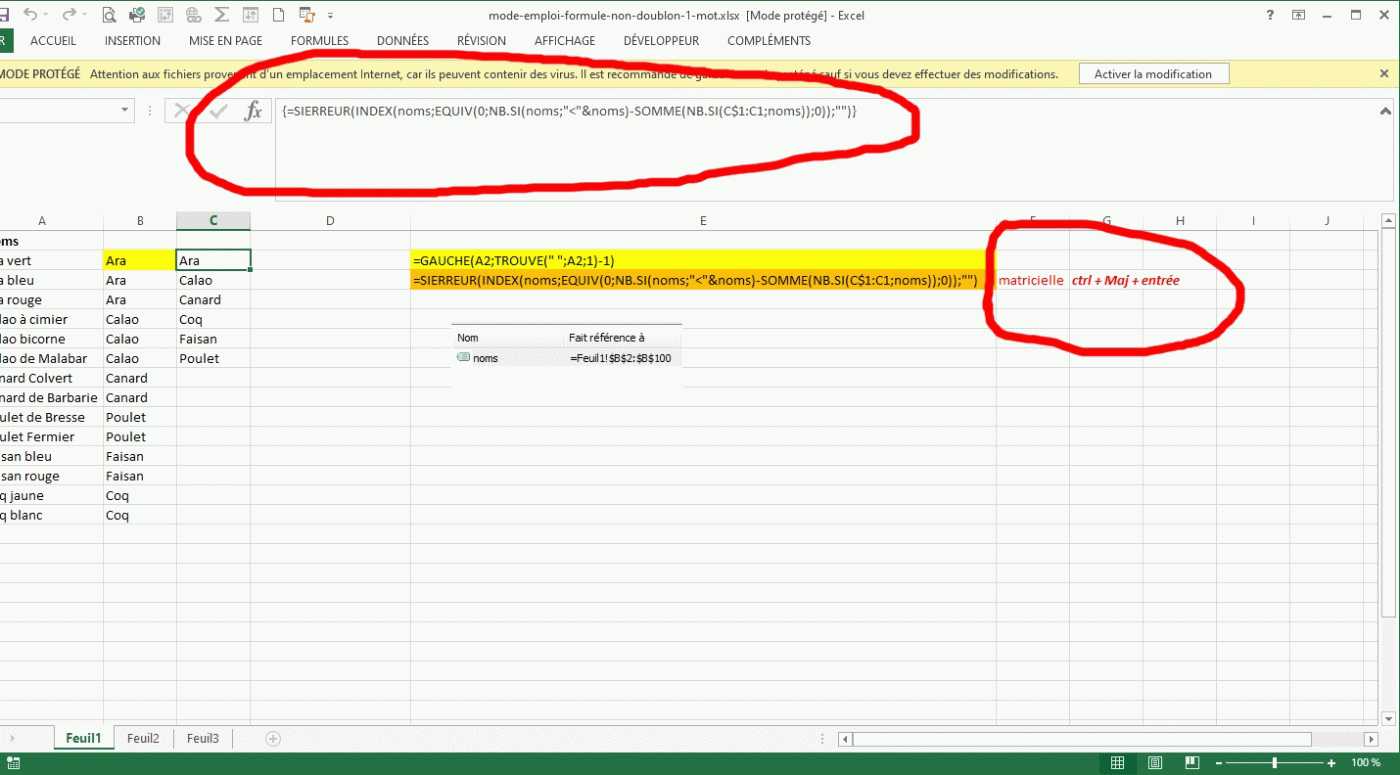Click the fx Insert Function icon
This screenshot has height=775, width=1400.
tap(253, 111)
